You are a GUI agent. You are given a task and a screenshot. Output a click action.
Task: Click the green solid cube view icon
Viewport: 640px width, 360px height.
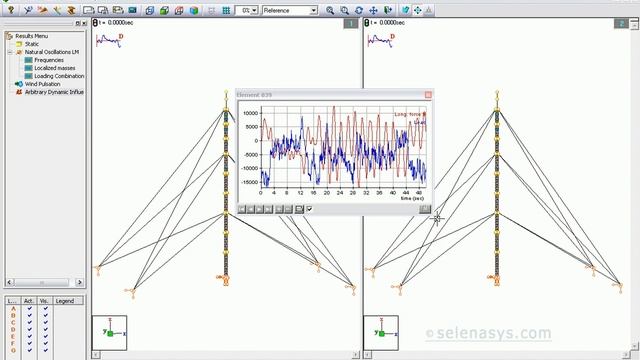(164, 10)
